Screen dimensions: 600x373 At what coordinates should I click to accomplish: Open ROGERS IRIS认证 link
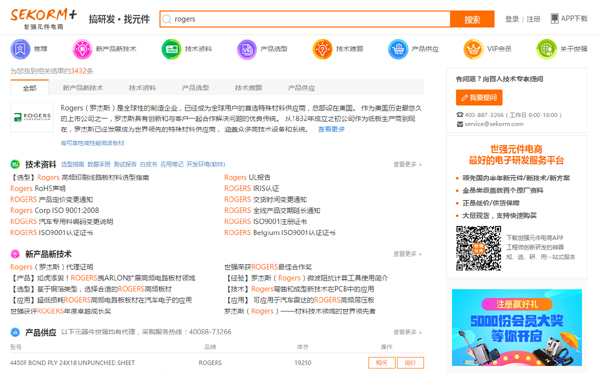pos(251,188)
